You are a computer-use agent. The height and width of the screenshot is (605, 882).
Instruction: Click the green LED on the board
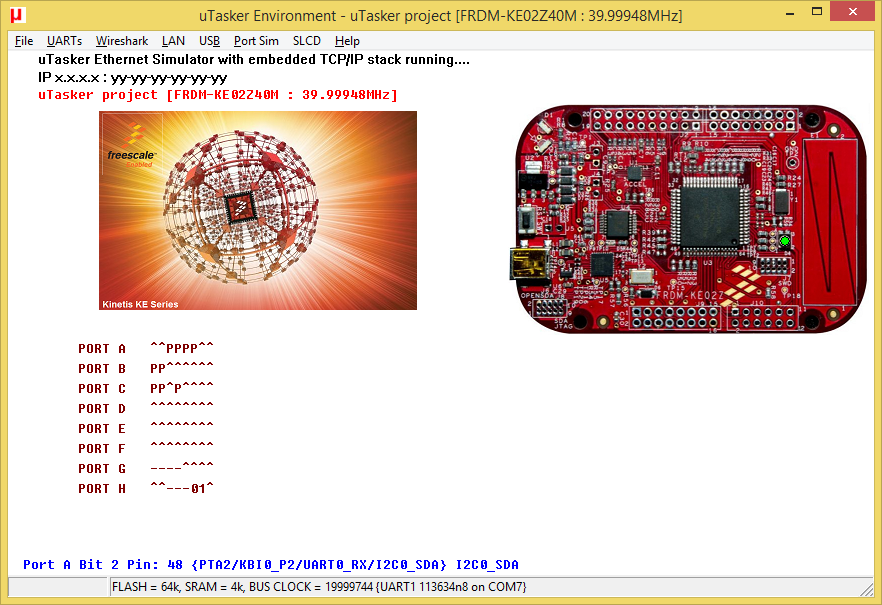[784, 241]
